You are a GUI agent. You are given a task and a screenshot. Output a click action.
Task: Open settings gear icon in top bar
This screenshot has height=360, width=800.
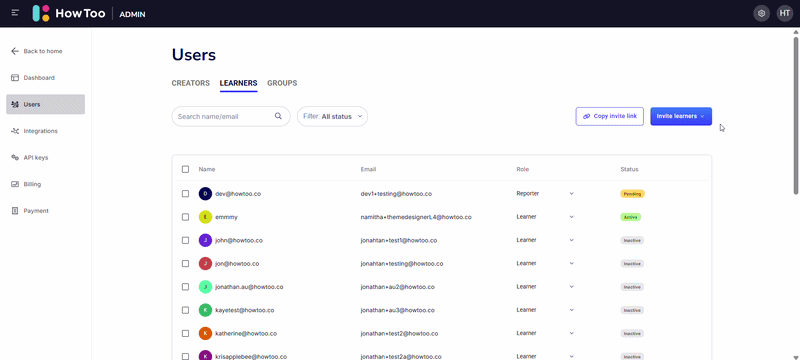tap(761, 13)
